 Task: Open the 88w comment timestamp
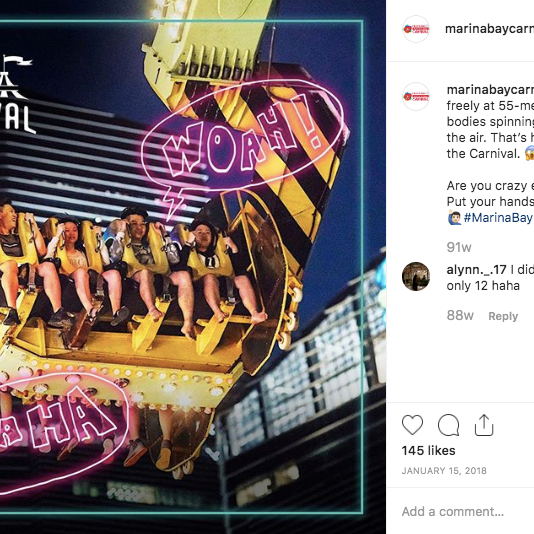[460, 316]
